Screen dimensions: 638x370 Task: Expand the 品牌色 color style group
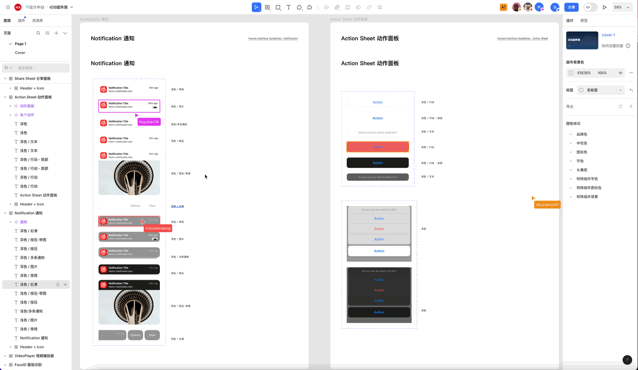click(x=571, y=134)
